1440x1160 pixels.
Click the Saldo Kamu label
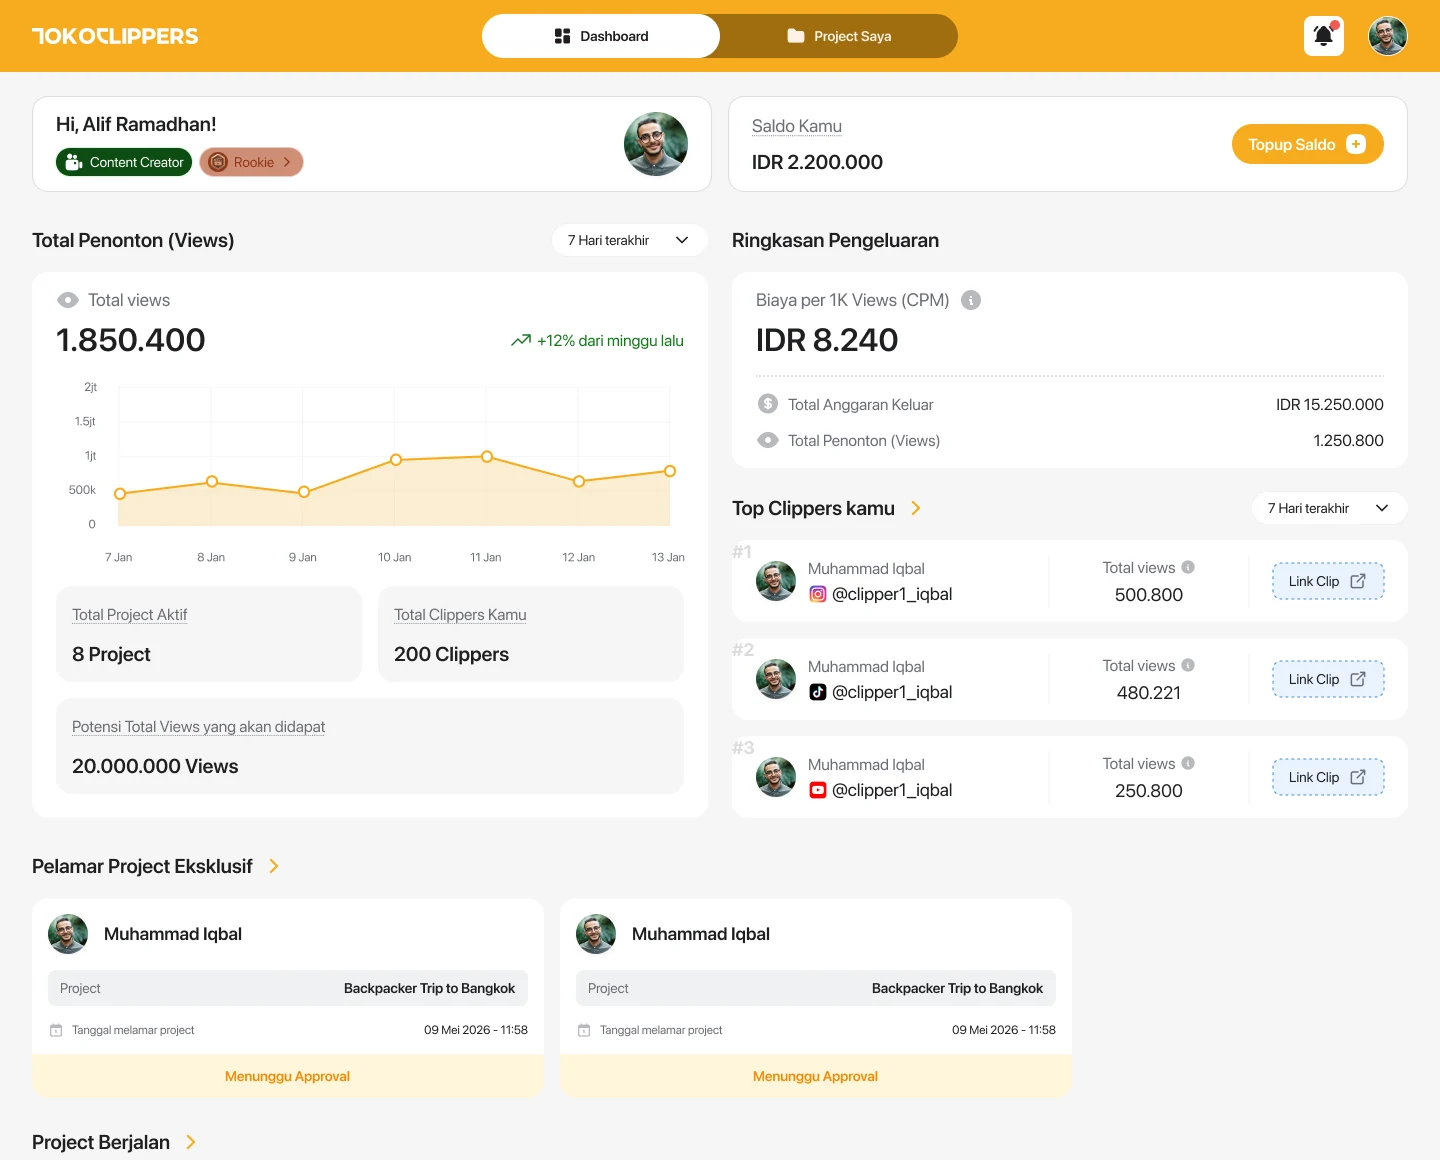797,126
